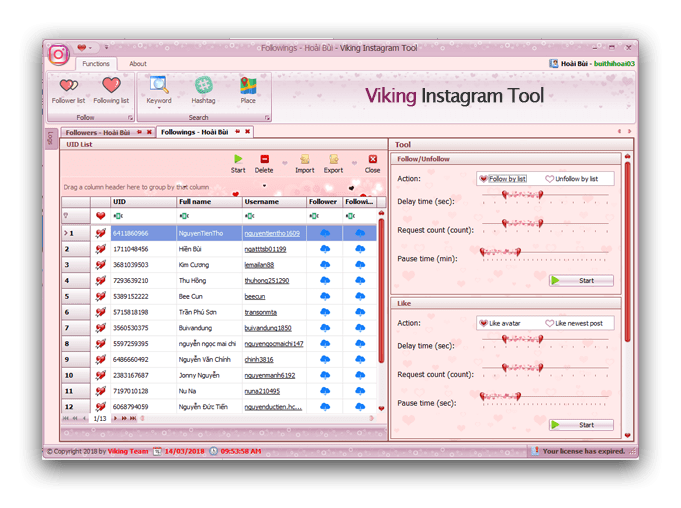The width and height of the screenshot is (681, 508).
Task: Click the heart icon in row 5 Bee Cun
Action: pos(100,296)
